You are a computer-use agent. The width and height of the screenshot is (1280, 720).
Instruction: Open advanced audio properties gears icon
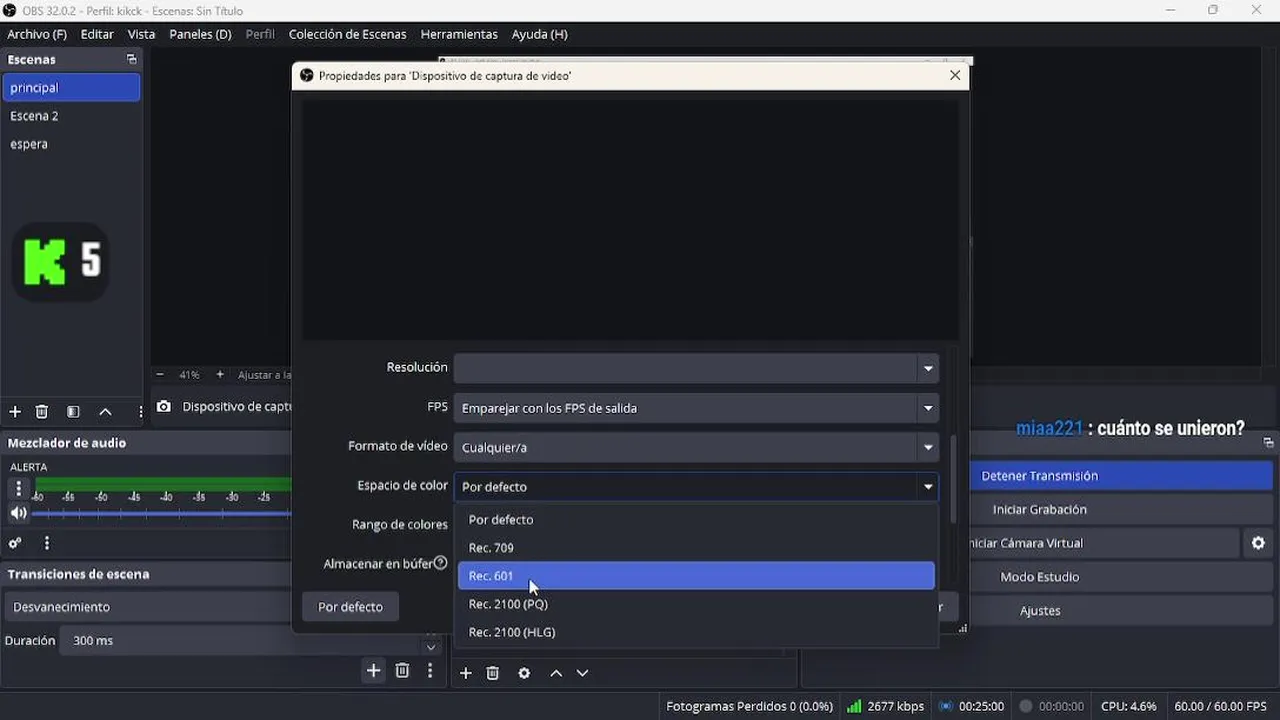pyautogui.click(x=15, y=543)
